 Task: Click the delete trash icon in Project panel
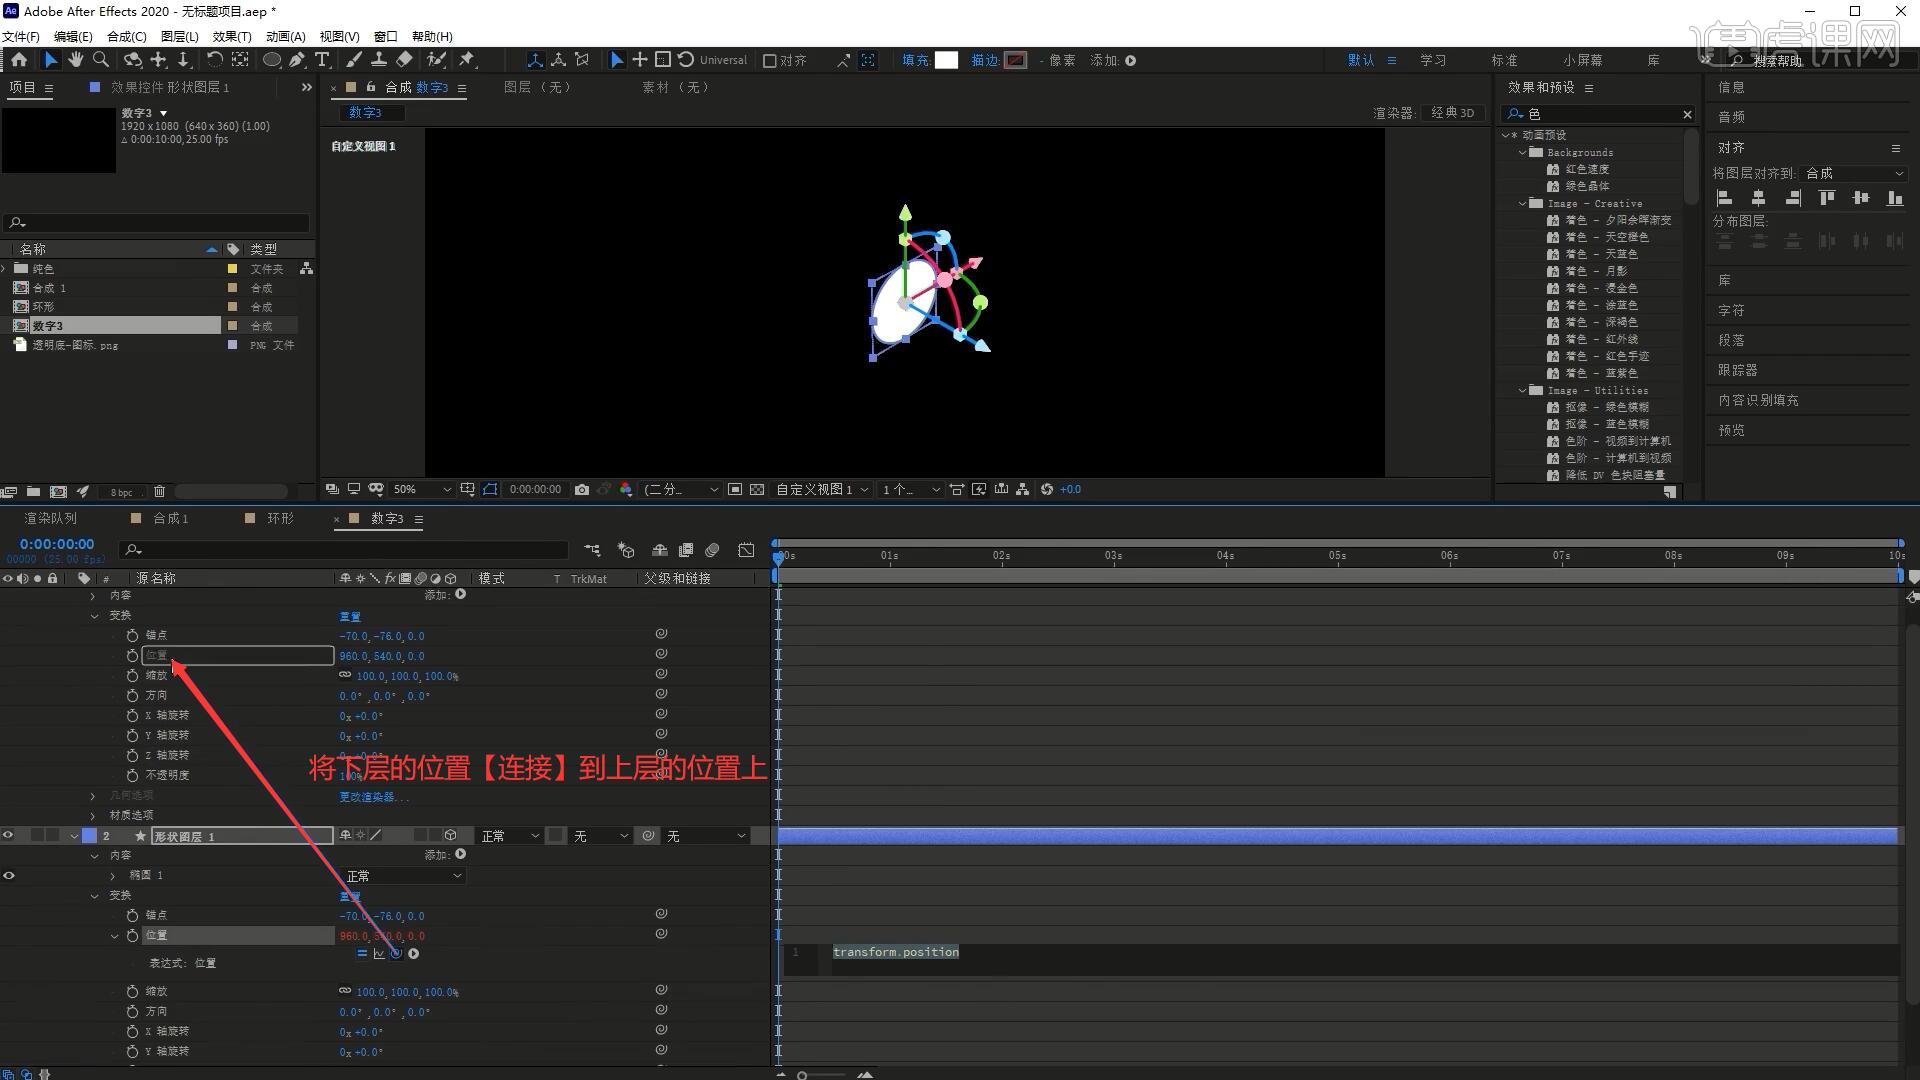[159, 492]
